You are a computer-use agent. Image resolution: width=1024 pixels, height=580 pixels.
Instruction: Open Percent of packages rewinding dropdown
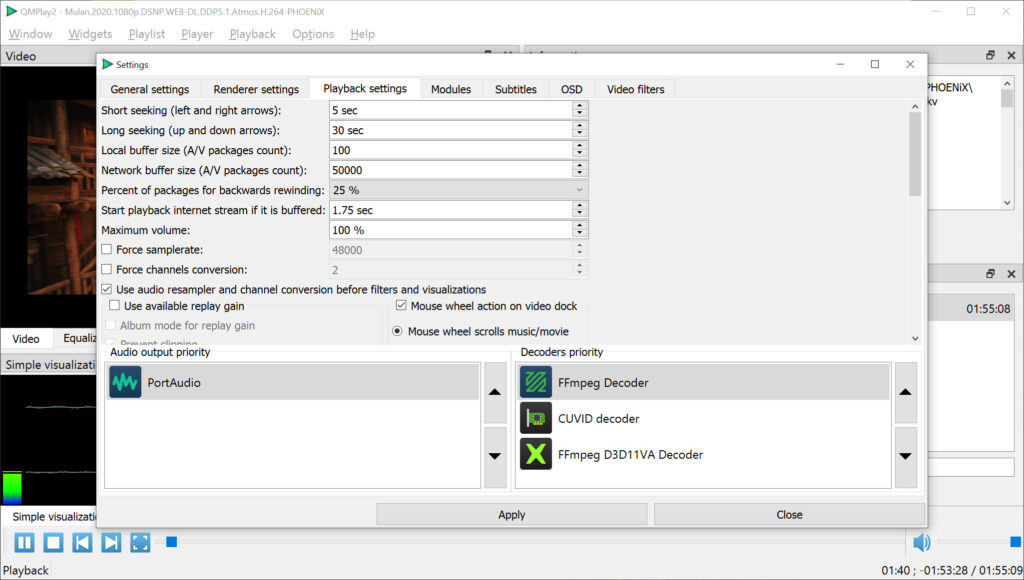[458, 190]
